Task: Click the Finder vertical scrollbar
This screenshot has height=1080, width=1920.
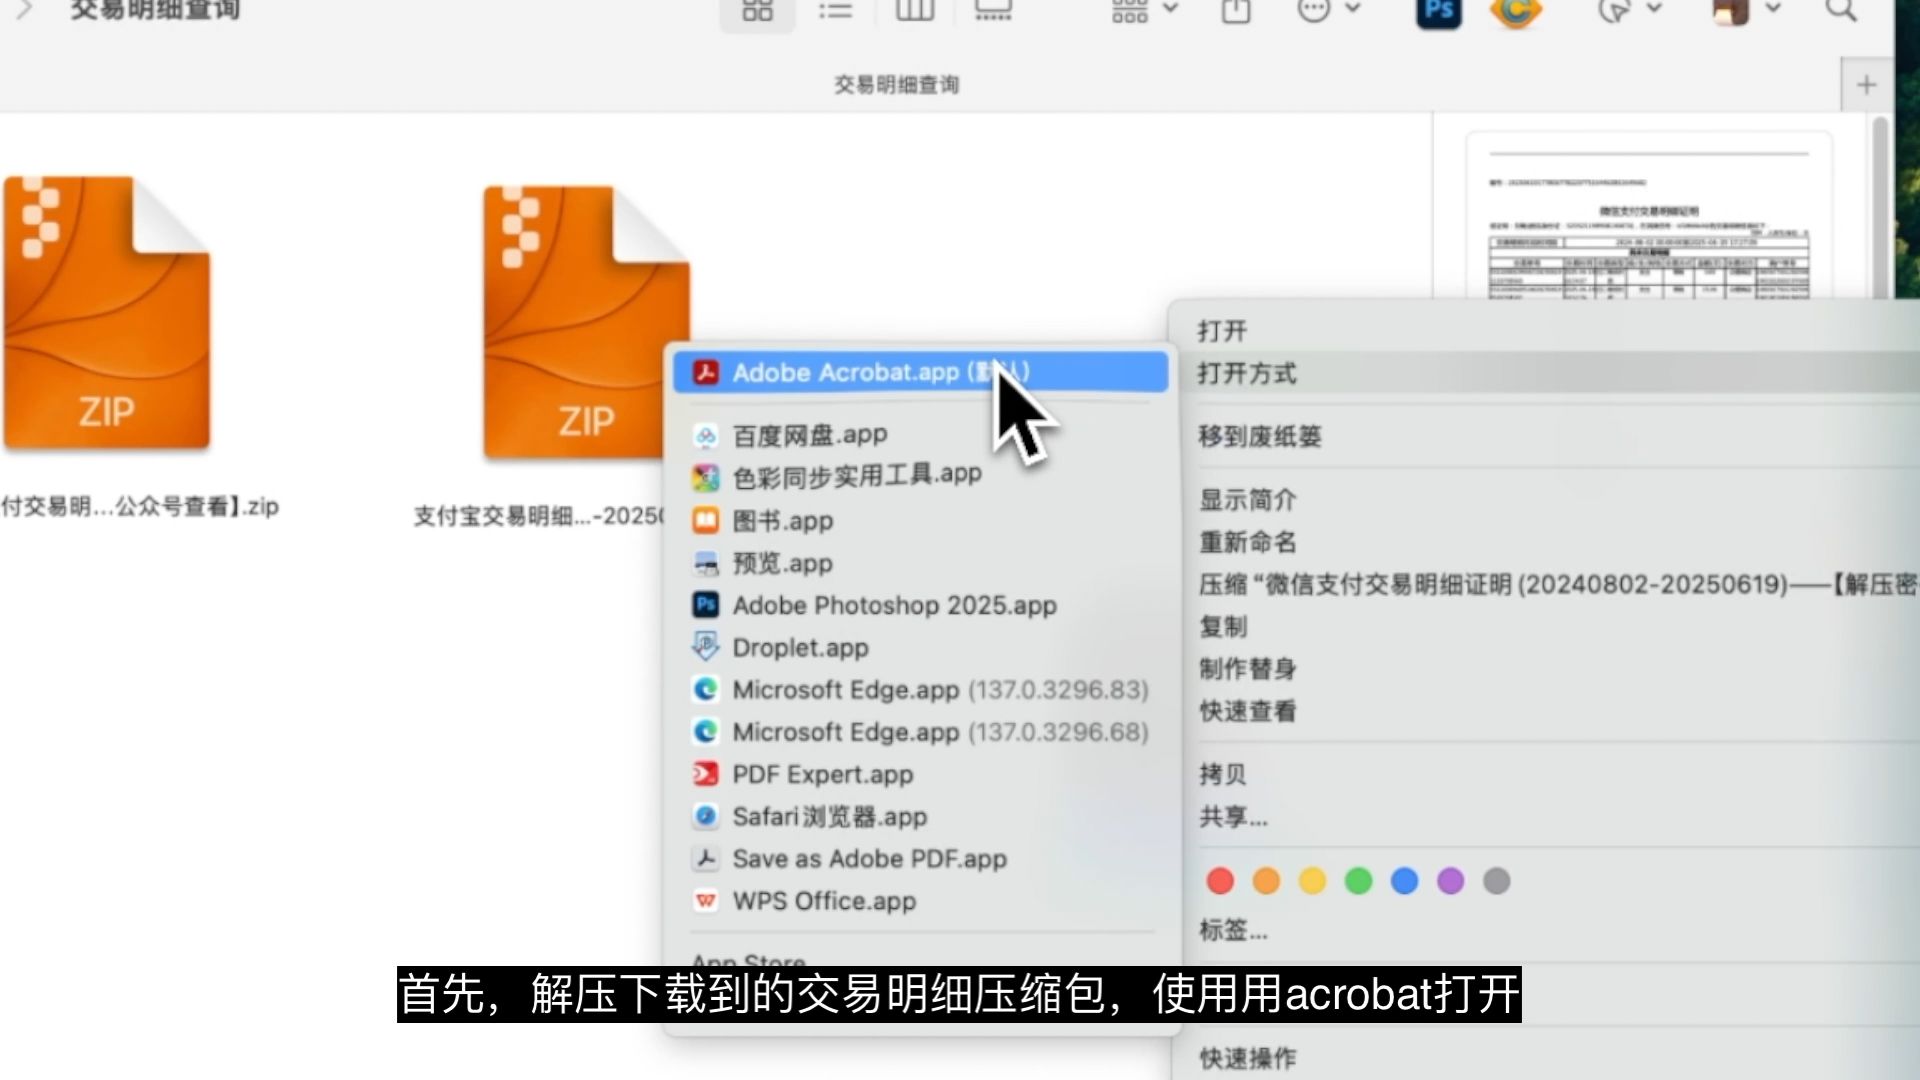Action: pos(1880,208)
